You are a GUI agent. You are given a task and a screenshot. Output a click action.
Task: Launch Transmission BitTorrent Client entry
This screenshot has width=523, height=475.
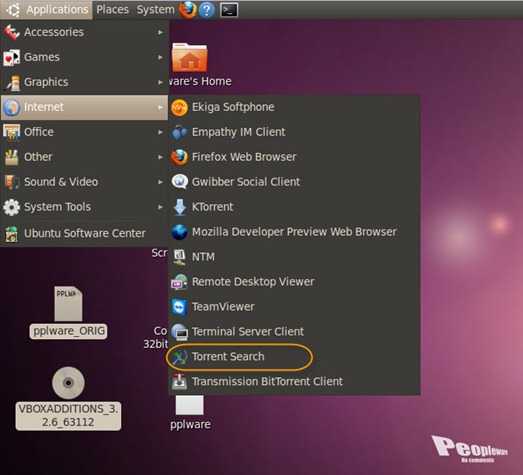294,382
